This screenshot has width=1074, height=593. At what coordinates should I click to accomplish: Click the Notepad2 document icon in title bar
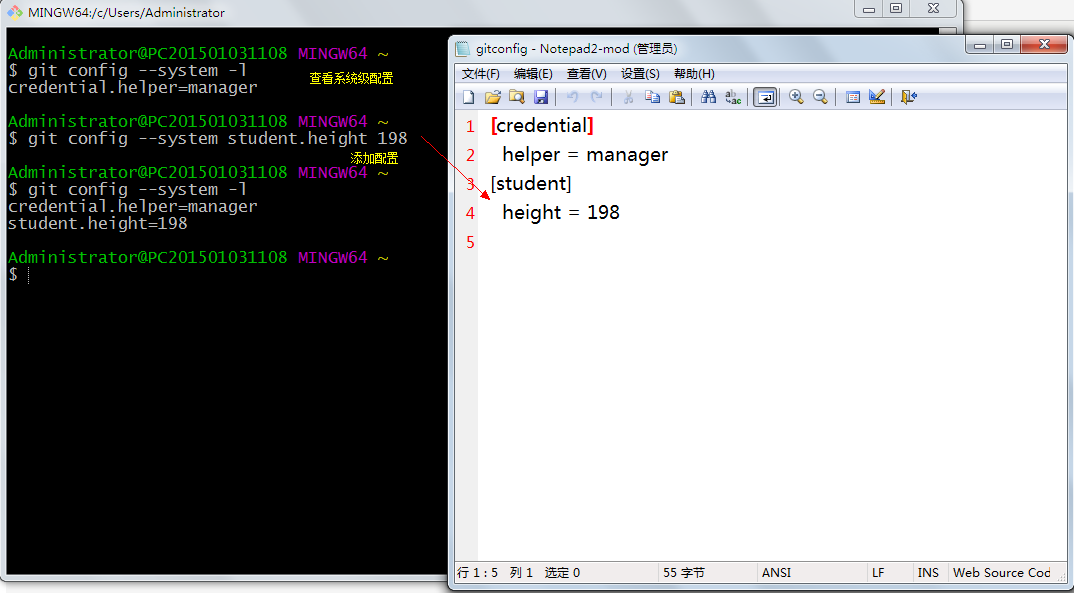[464, 49]
